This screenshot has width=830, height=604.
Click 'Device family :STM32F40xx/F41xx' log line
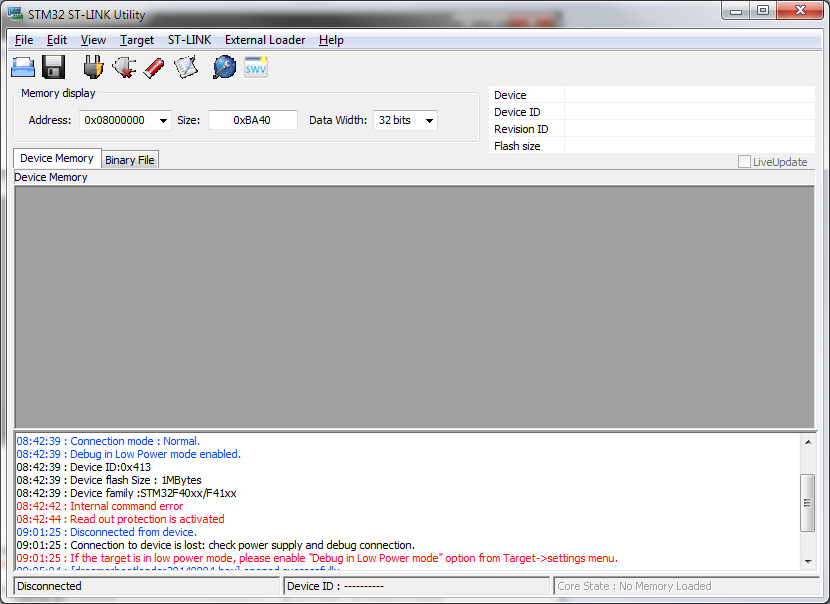coord(127,493)
